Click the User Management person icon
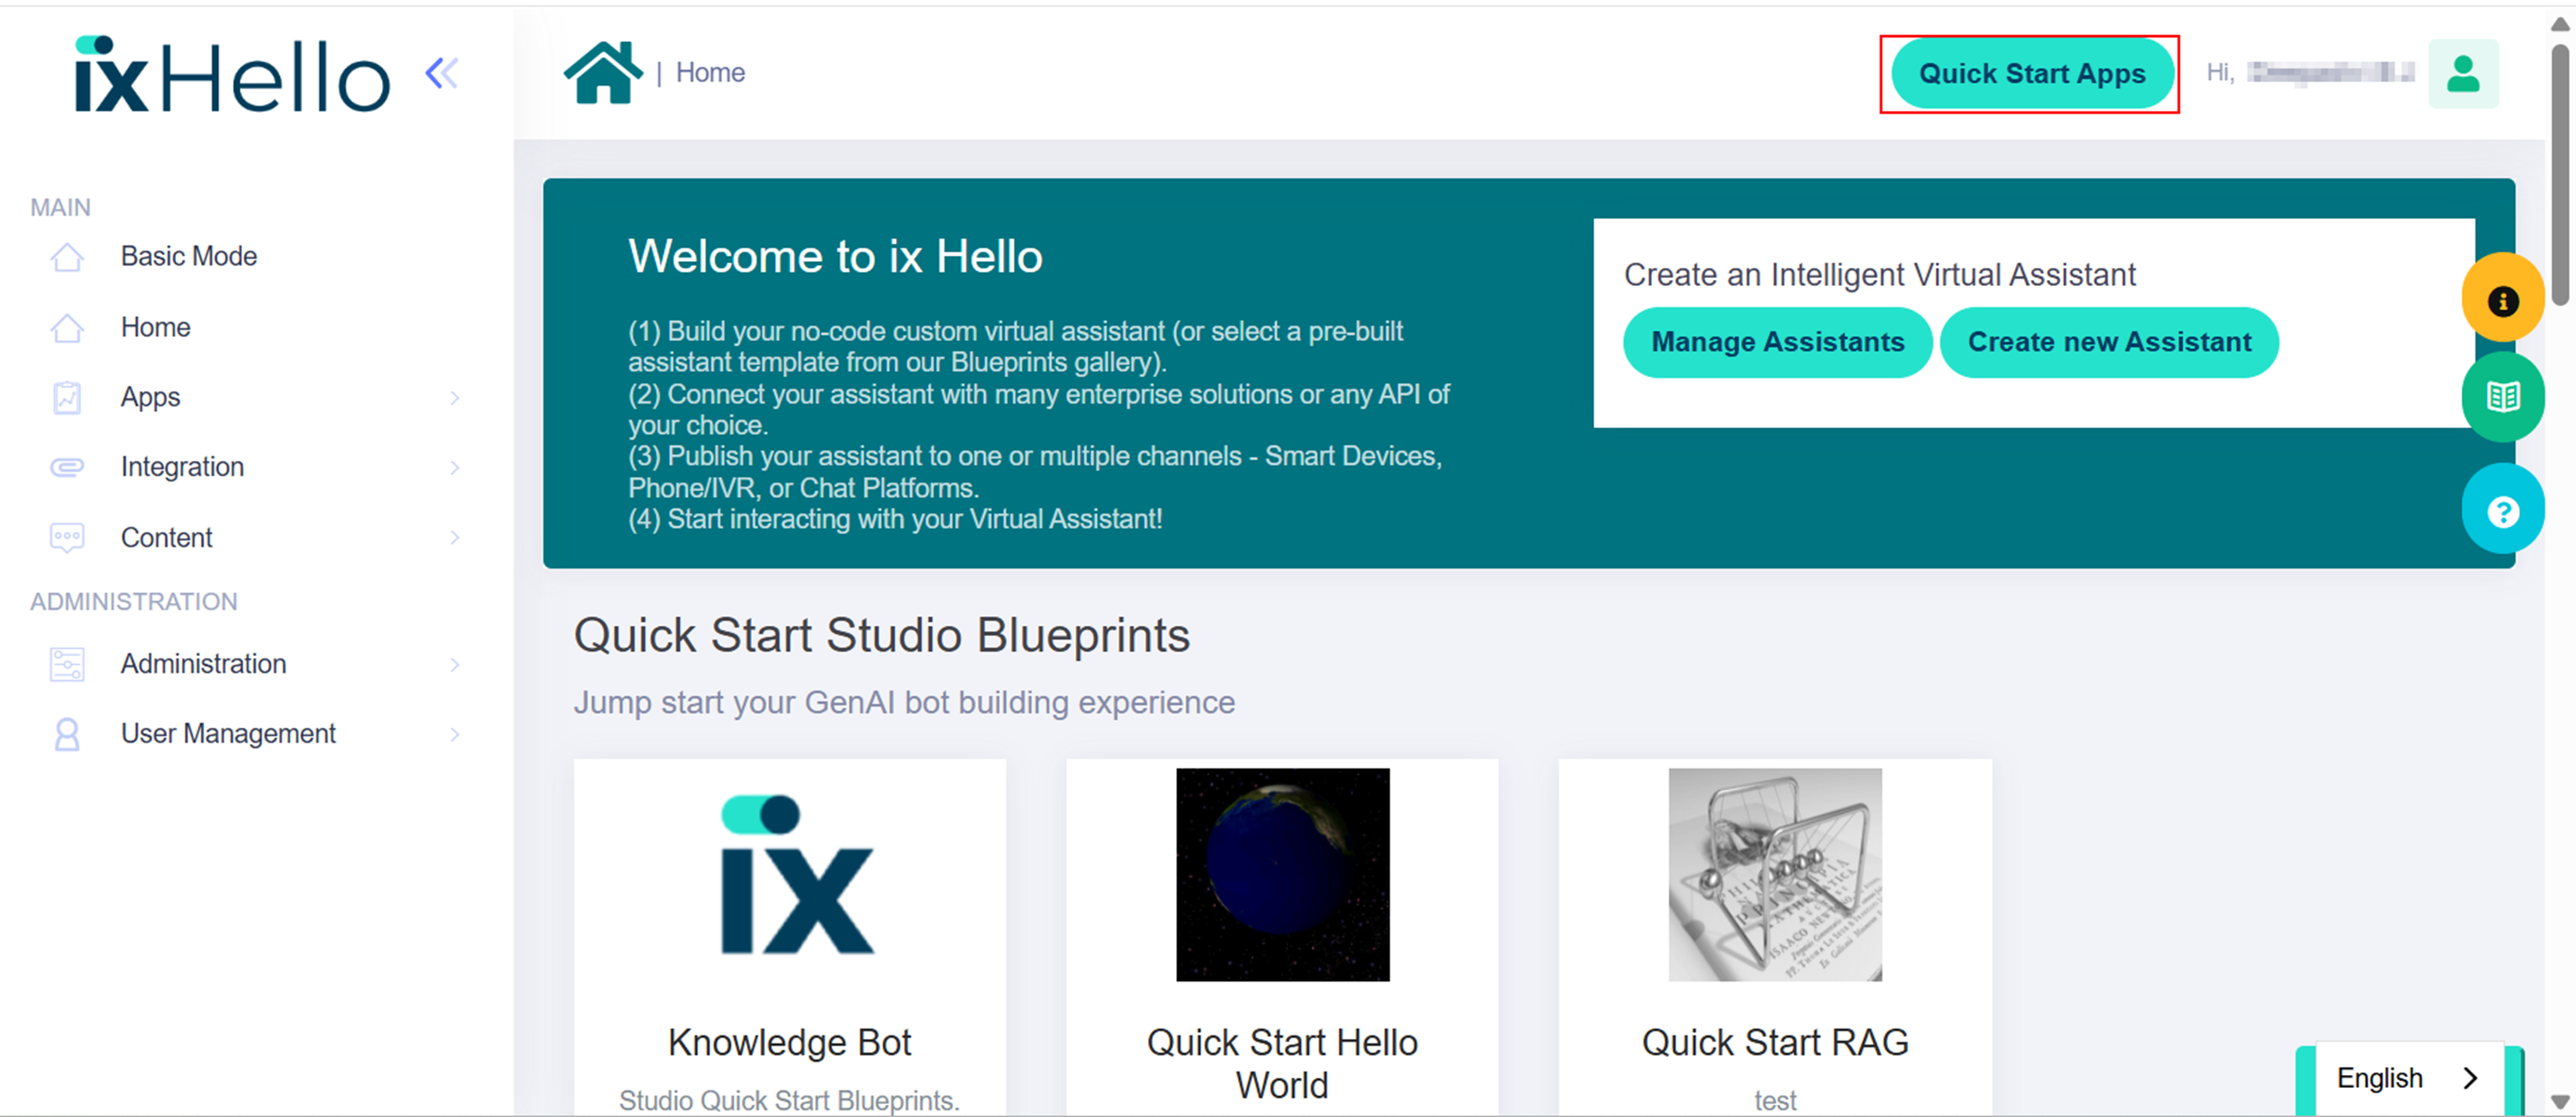Image resolution: width=2576 pixels, height=1117 pixels. (x=67, y=734)
